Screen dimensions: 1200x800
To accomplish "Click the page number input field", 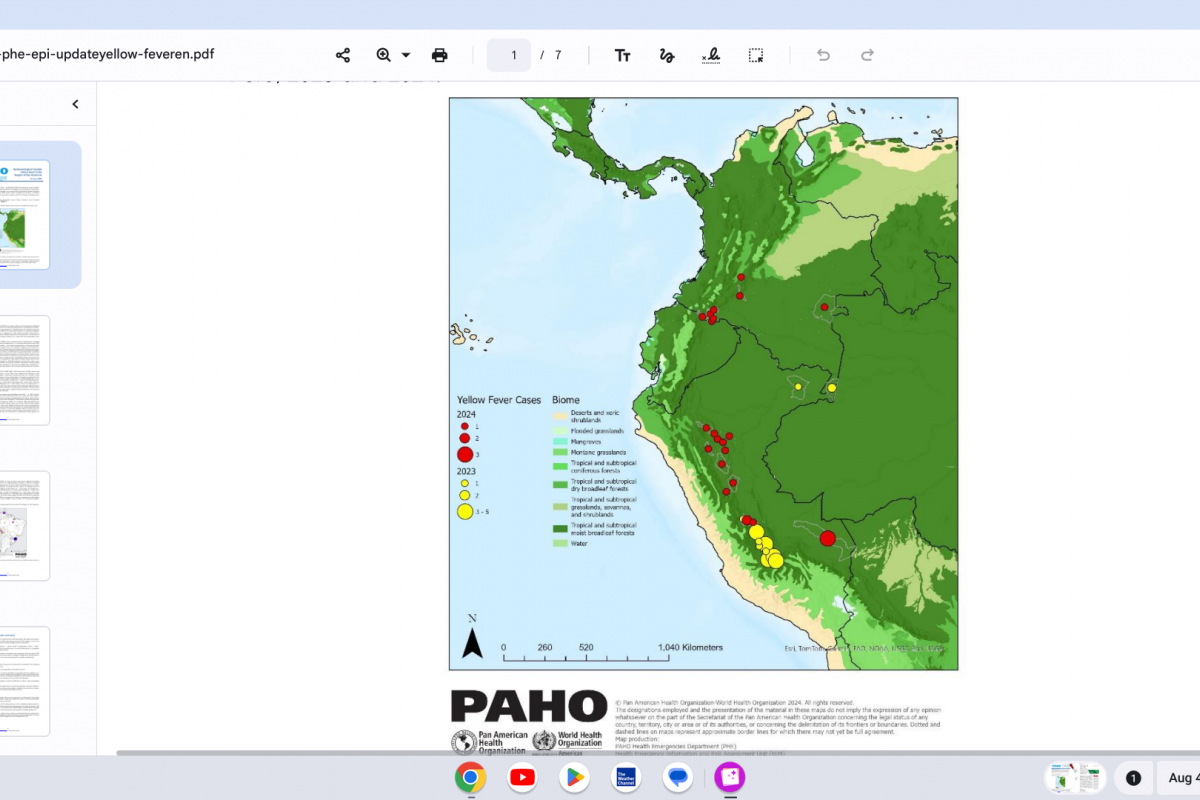I will click(x=509, y=55).
